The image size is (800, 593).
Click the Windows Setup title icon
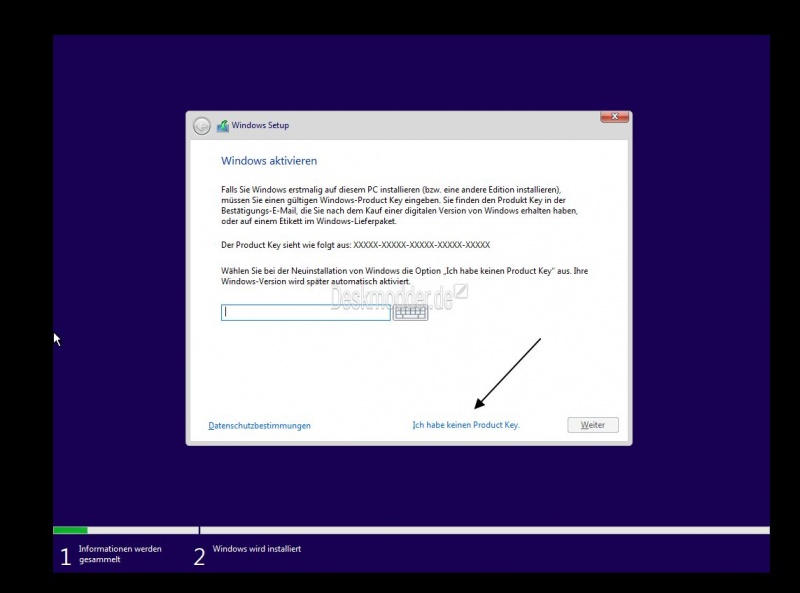222,126
